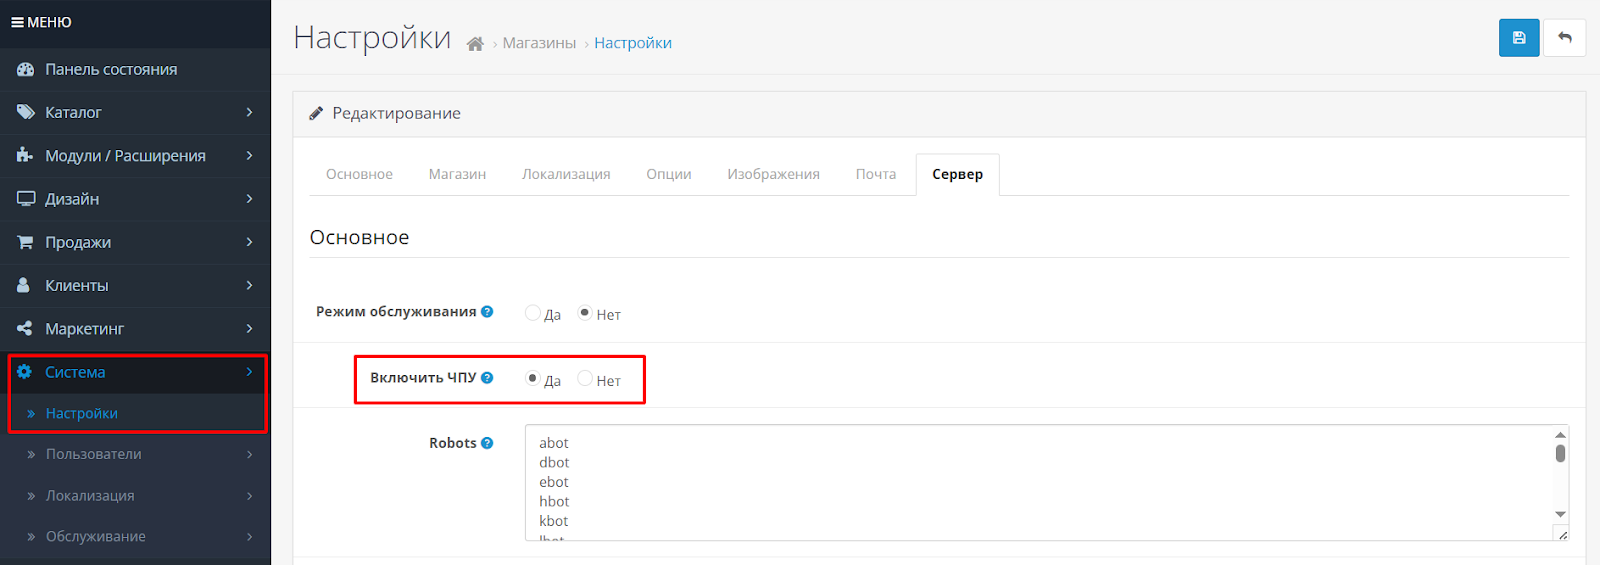
Task: Click help icon next to Включить ЧПУ
Action: click(x=487, y=378)
